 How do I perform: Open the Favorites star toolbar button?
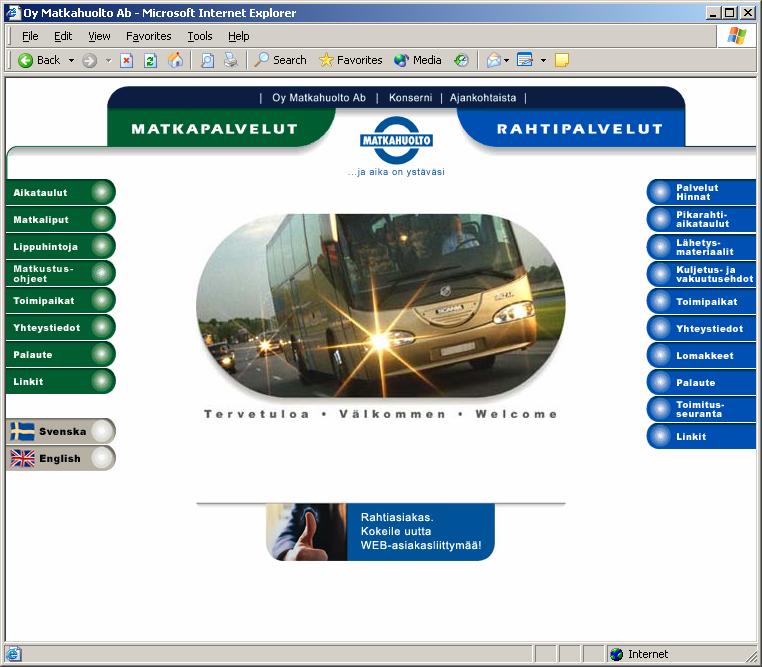pyautogui.click(x=350, y=60)
